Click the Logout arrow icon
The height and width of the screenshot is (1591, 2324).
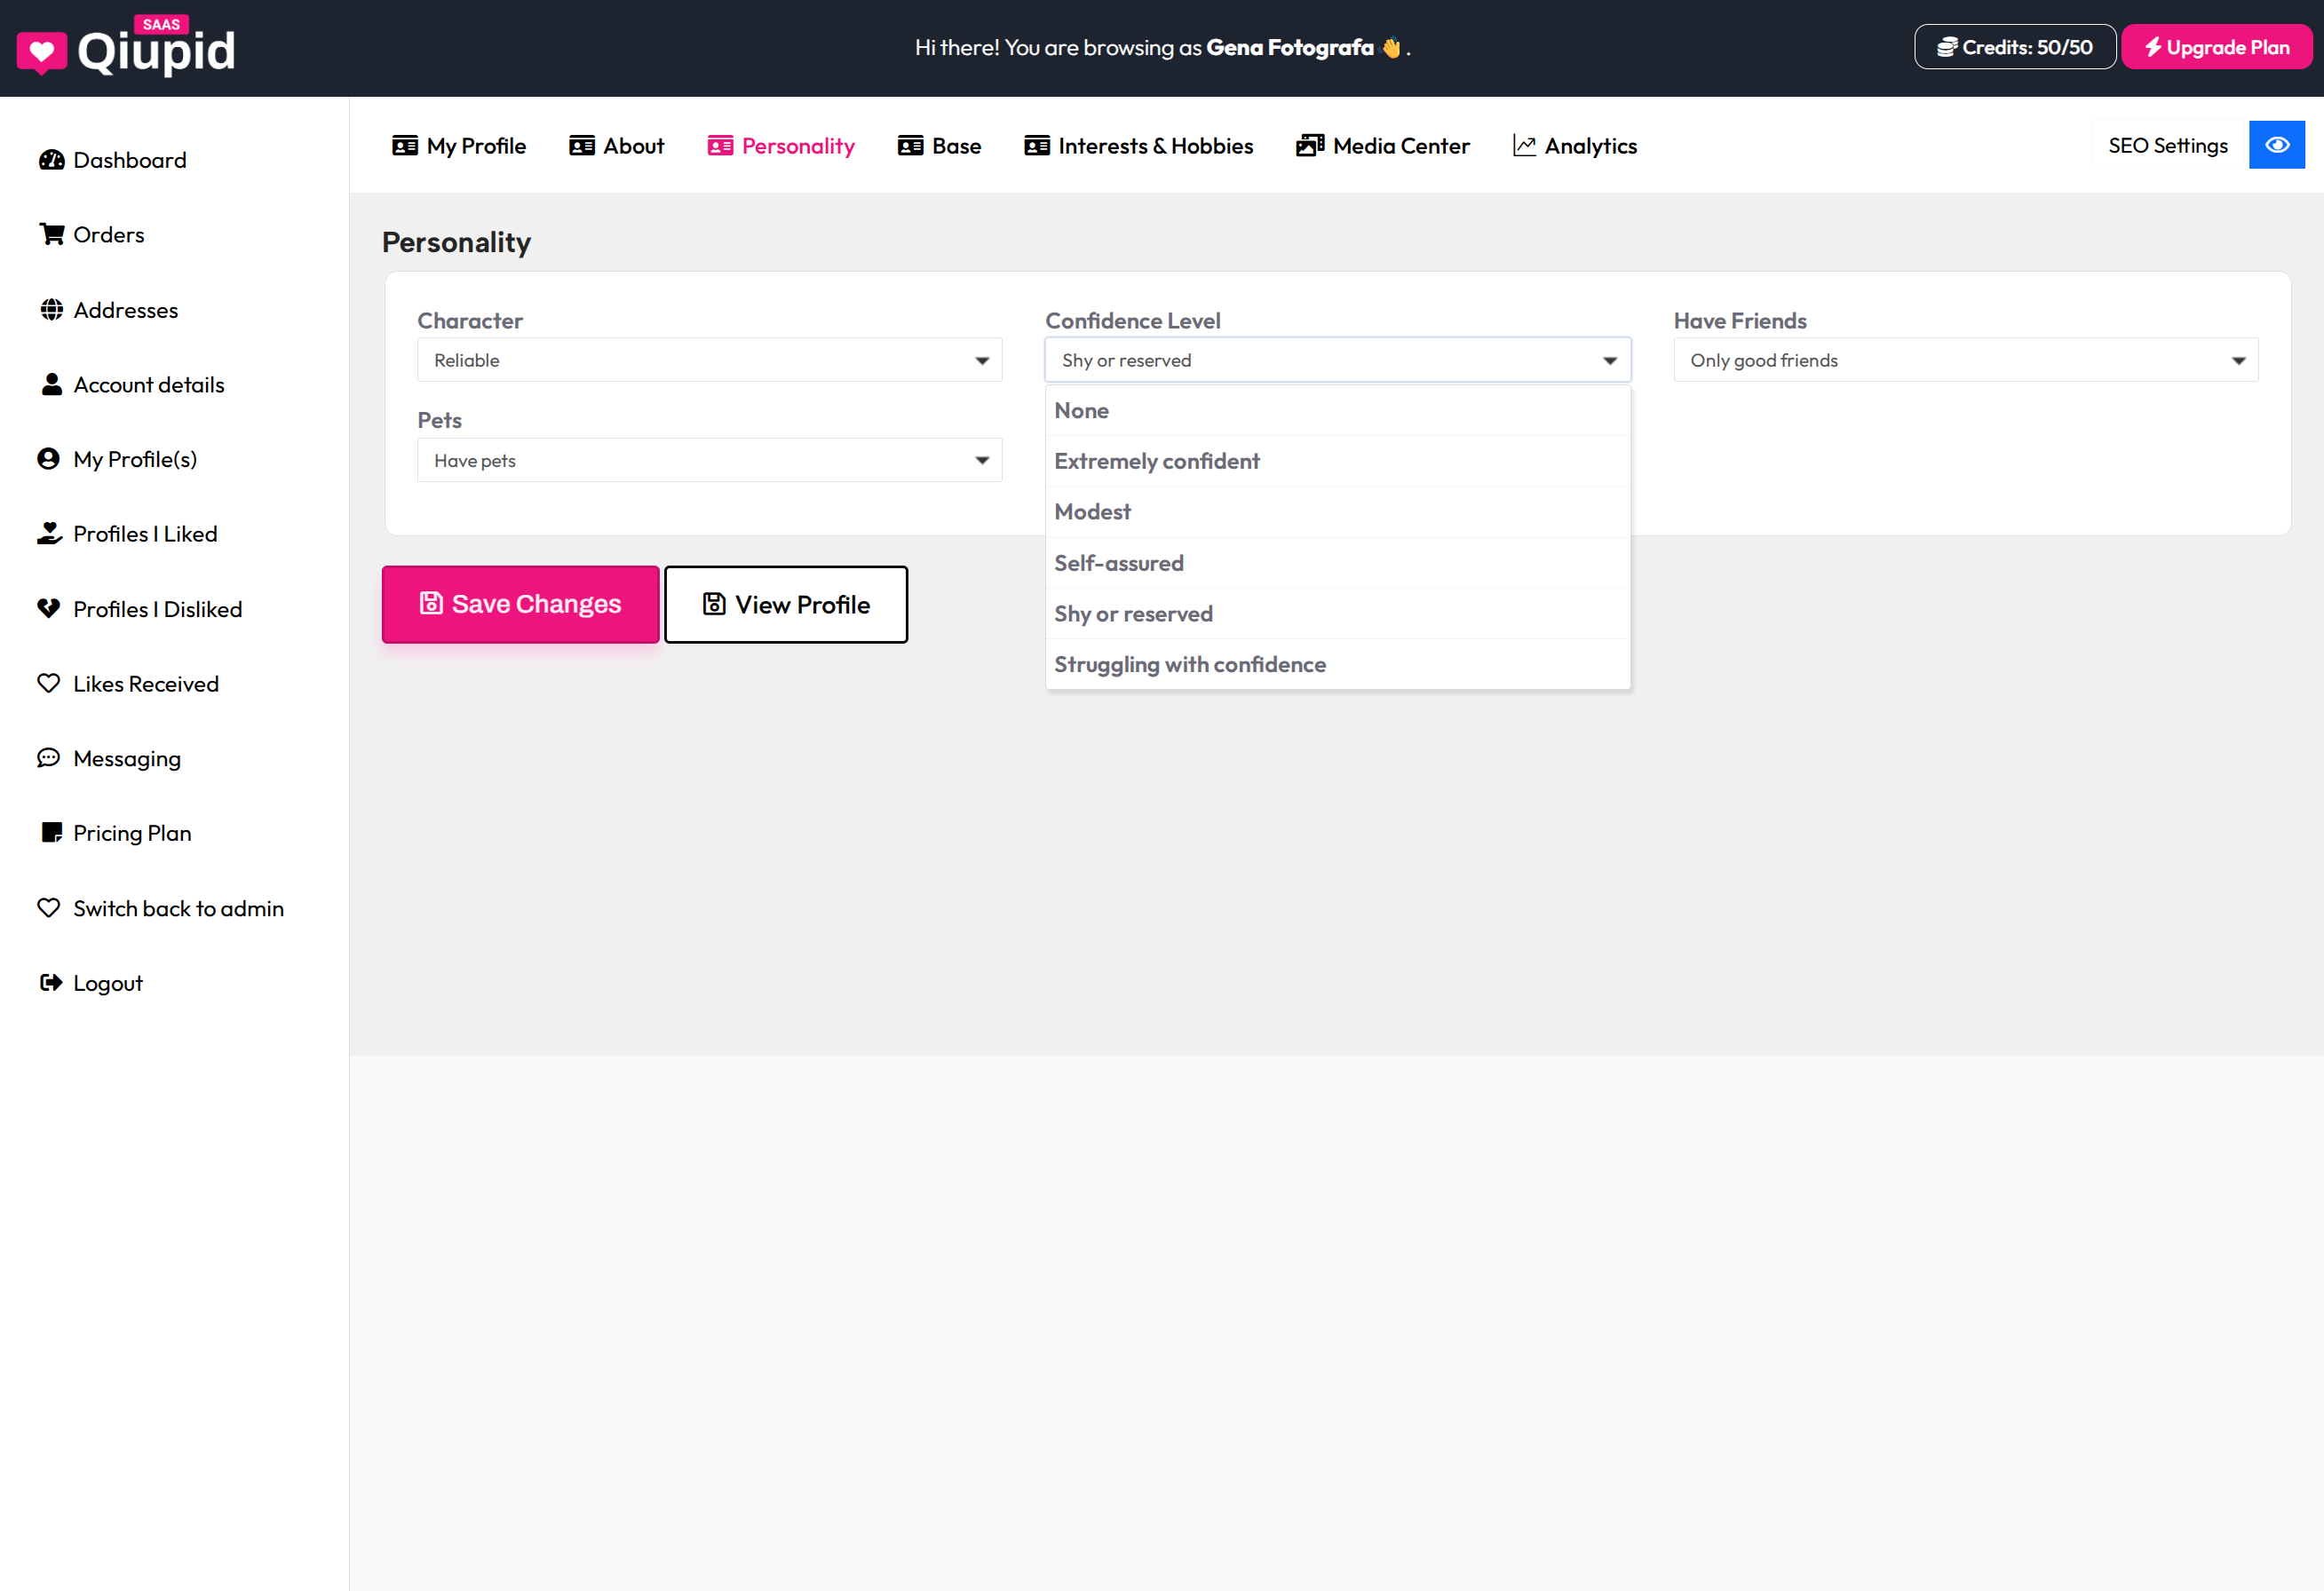coord(50,982)
